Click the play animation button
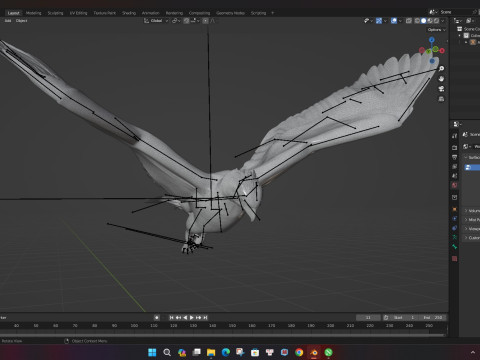The width and height of the screenshot is (480, 360). coord(192,317)
